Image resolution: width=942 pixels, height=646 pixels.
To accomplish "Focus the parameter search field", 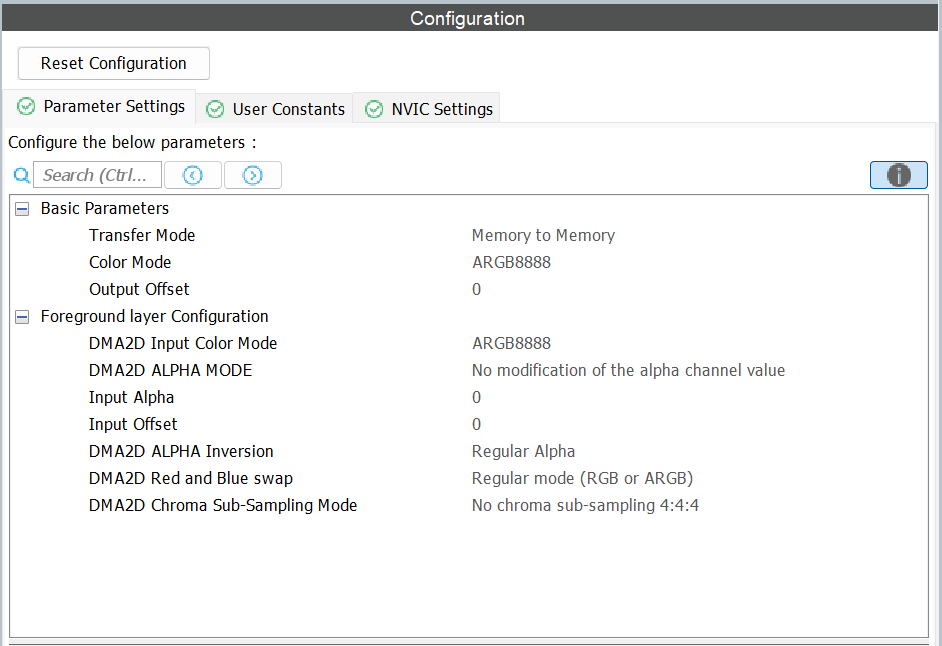I will click(97, 175).
